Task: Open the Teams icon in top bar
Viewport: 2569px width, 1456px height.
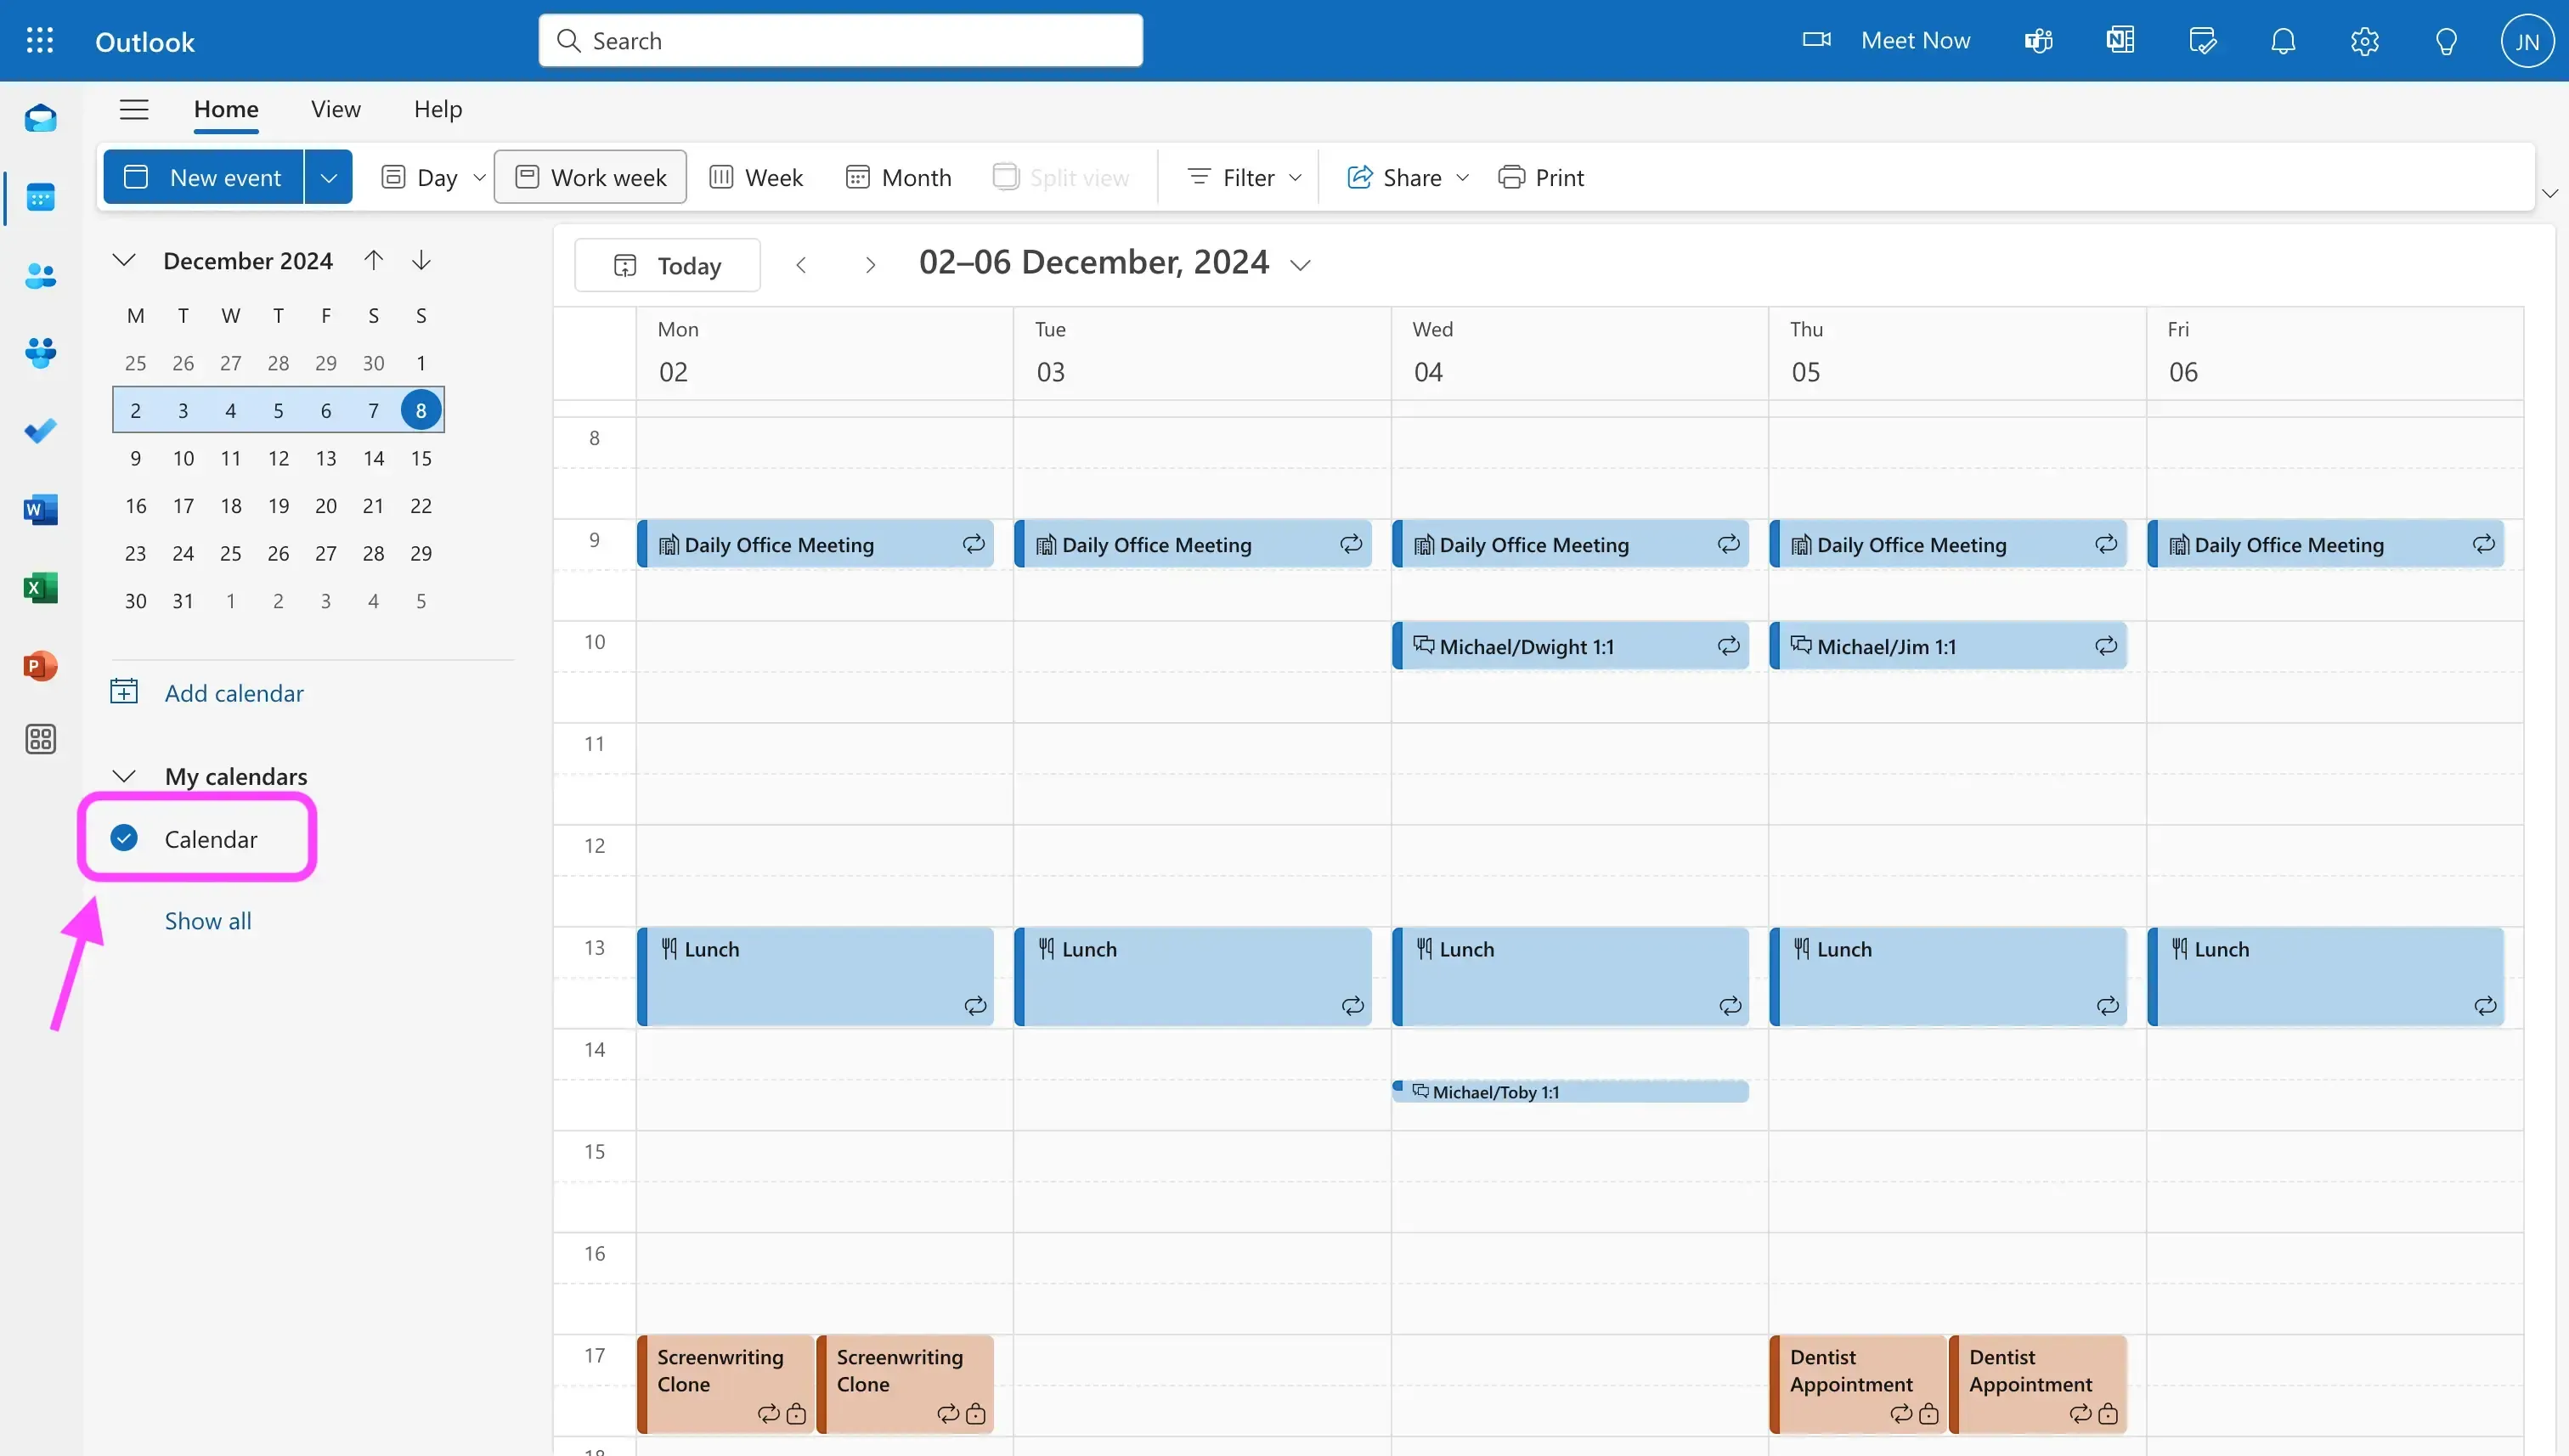Action: point(2037,40)
